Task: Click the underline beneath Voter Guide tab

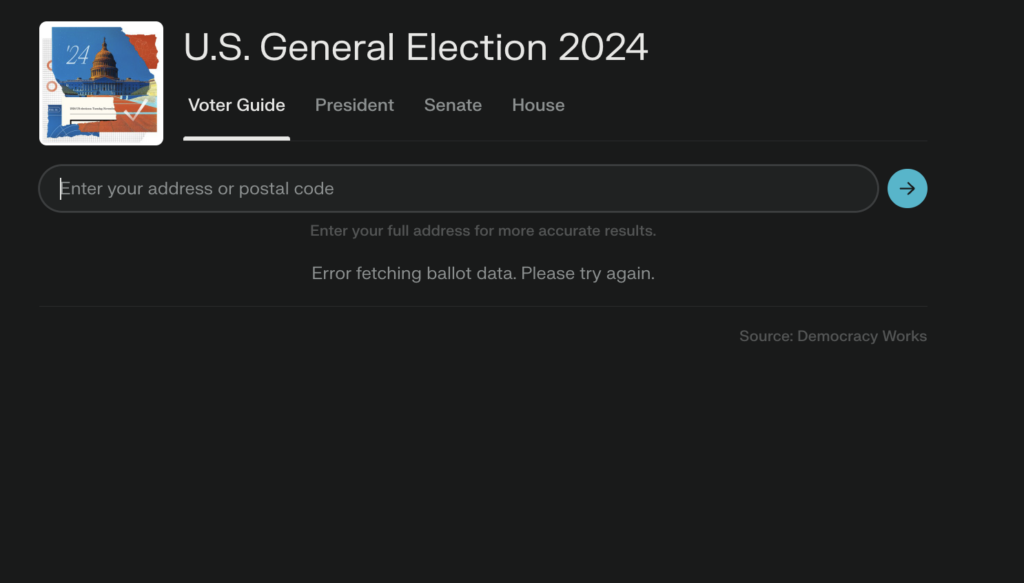Action: 236,138
